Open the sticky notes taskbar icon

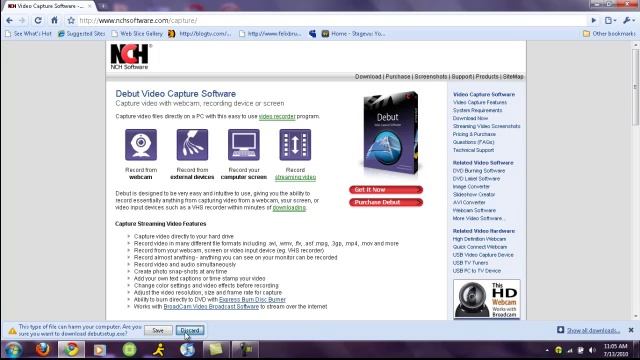[216, 350]
